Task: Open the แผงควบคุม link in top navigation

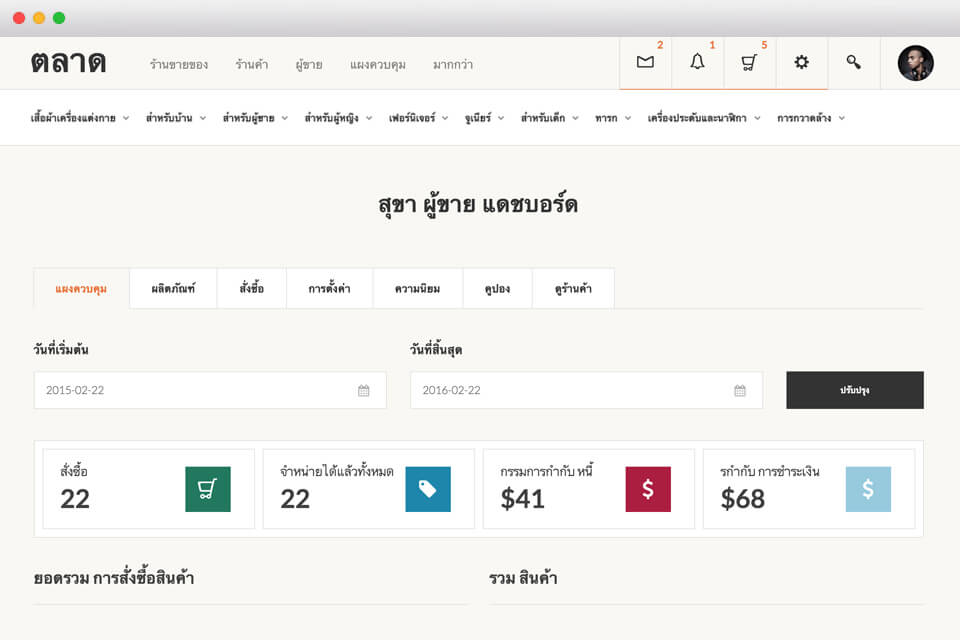Action: 377,64
